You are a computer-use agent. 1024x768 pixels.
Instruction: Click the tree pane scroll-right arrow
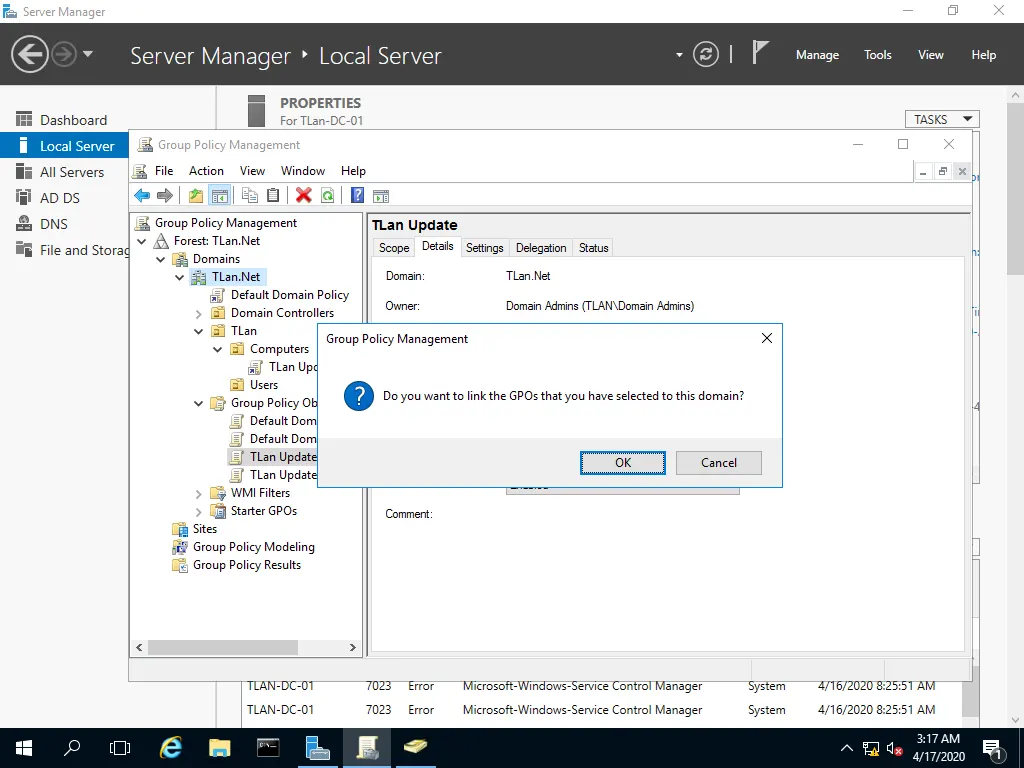tap(353, 647)
